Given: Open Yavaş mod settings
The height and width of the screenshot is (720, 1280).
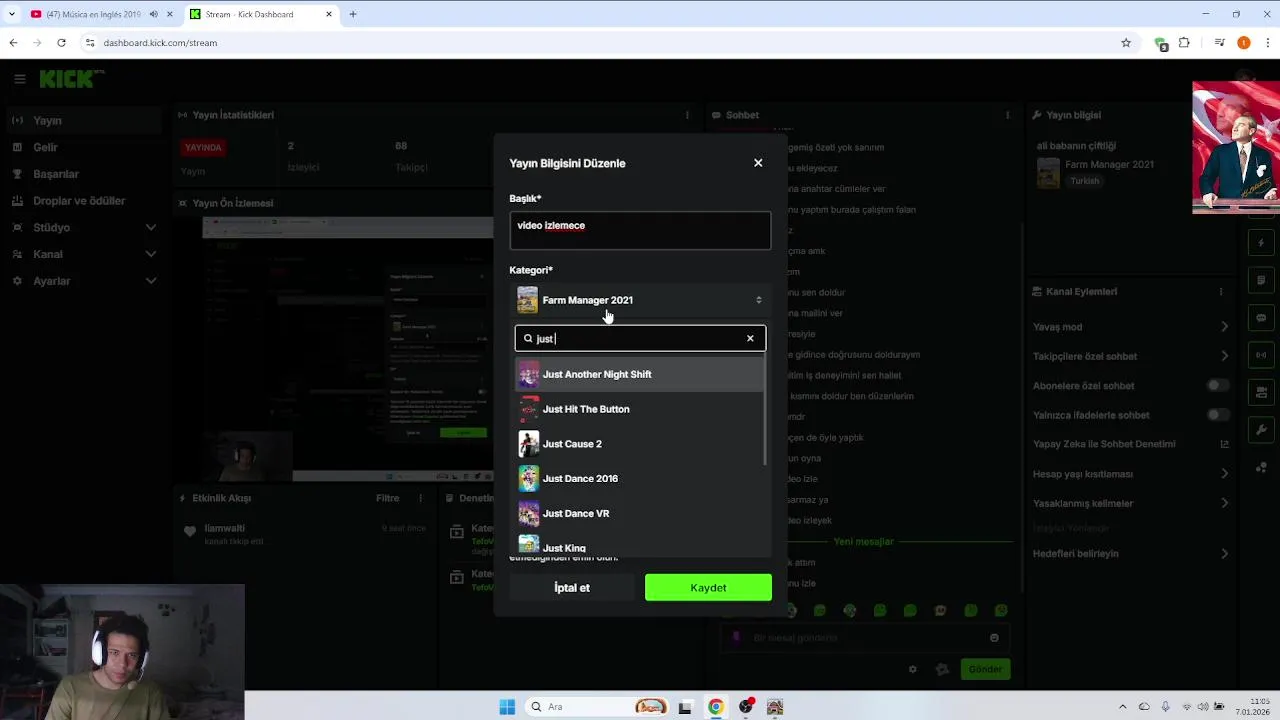Looking at the screenshot, I should (1131, 327).
